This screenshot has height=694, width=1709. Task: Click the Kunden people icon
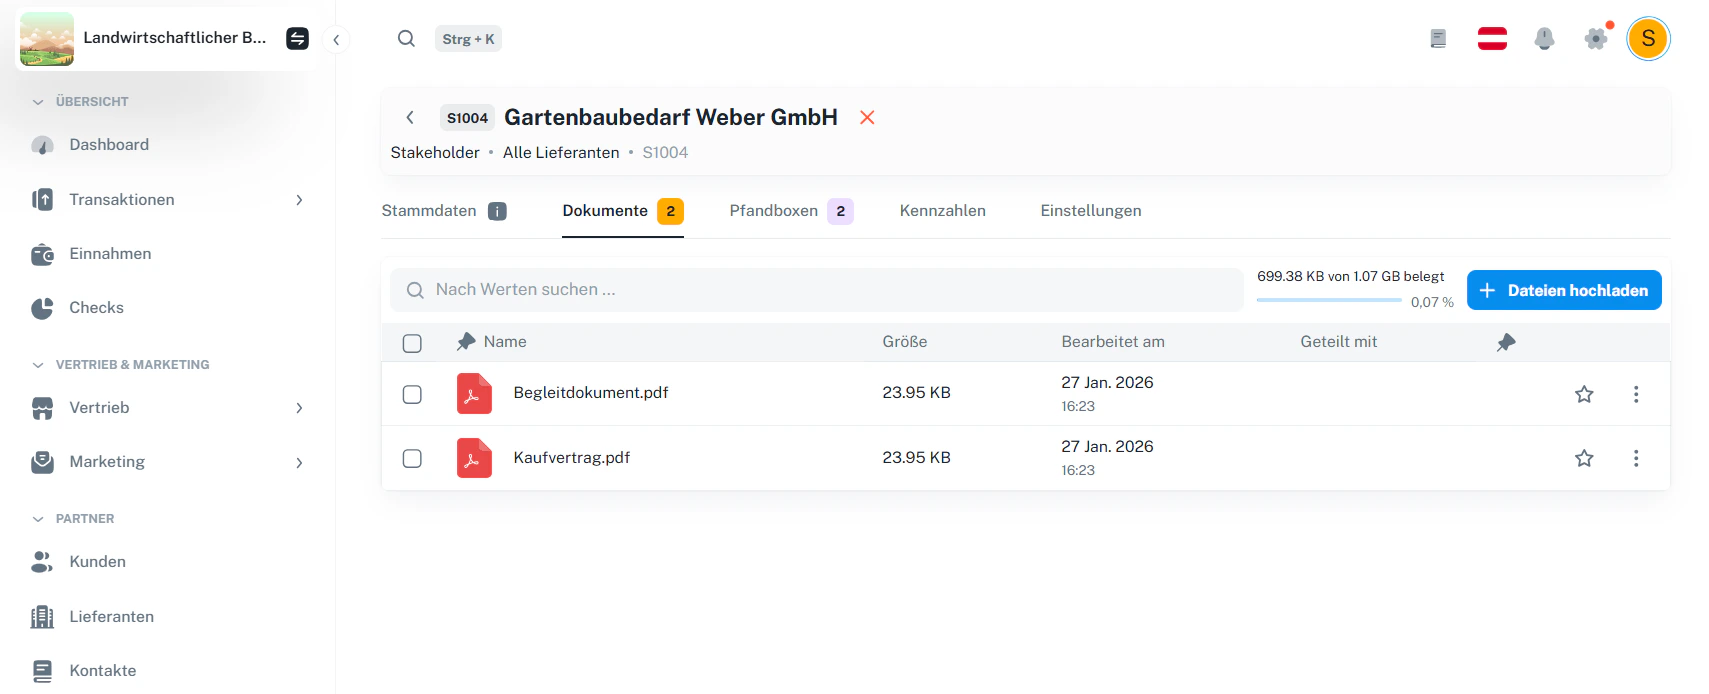pyautogui.click(x=42, y=562)
